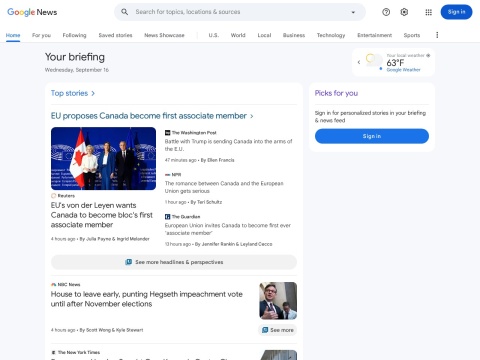Open Top stories section chevron
This screenshot has width=480, height=360.
(x=93, y=93)
